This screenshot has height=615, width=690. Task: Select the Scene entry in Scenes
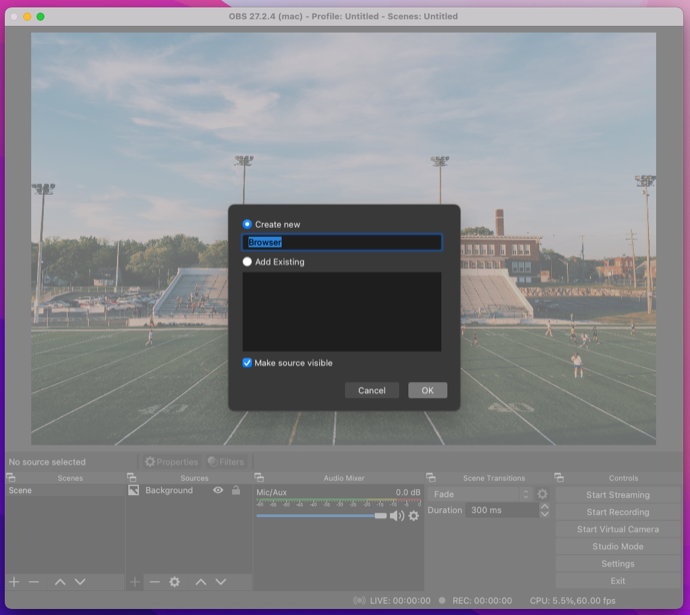[65, 491]
